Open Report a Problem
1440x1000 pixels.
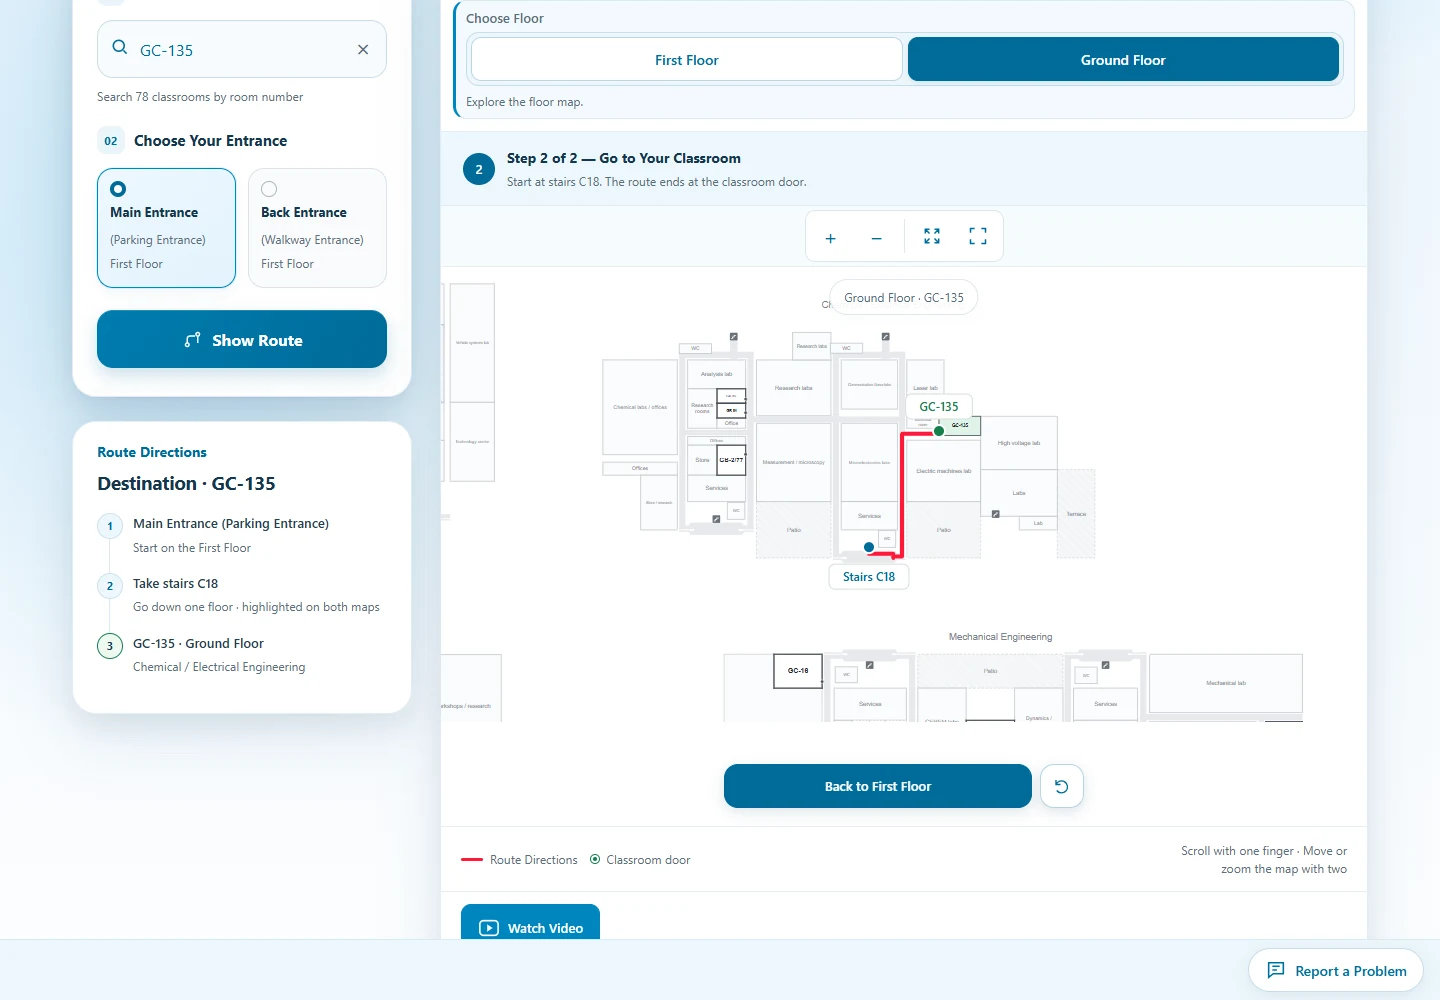[x=1336, y=970]
